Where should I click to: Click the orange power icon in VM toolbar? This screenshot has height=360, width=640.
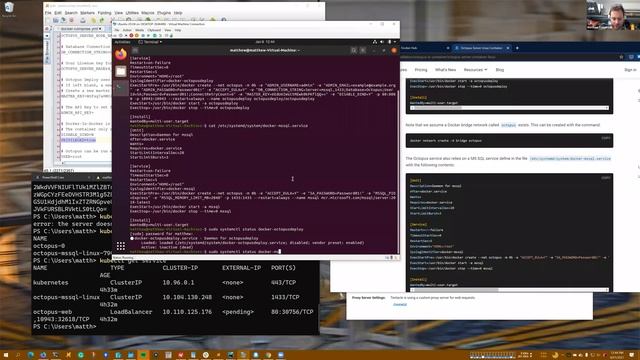(137, 36)
